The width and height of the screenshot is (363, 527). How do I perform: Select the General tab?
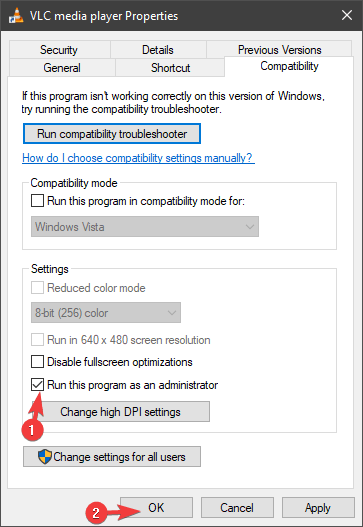[x=62, y=68]
